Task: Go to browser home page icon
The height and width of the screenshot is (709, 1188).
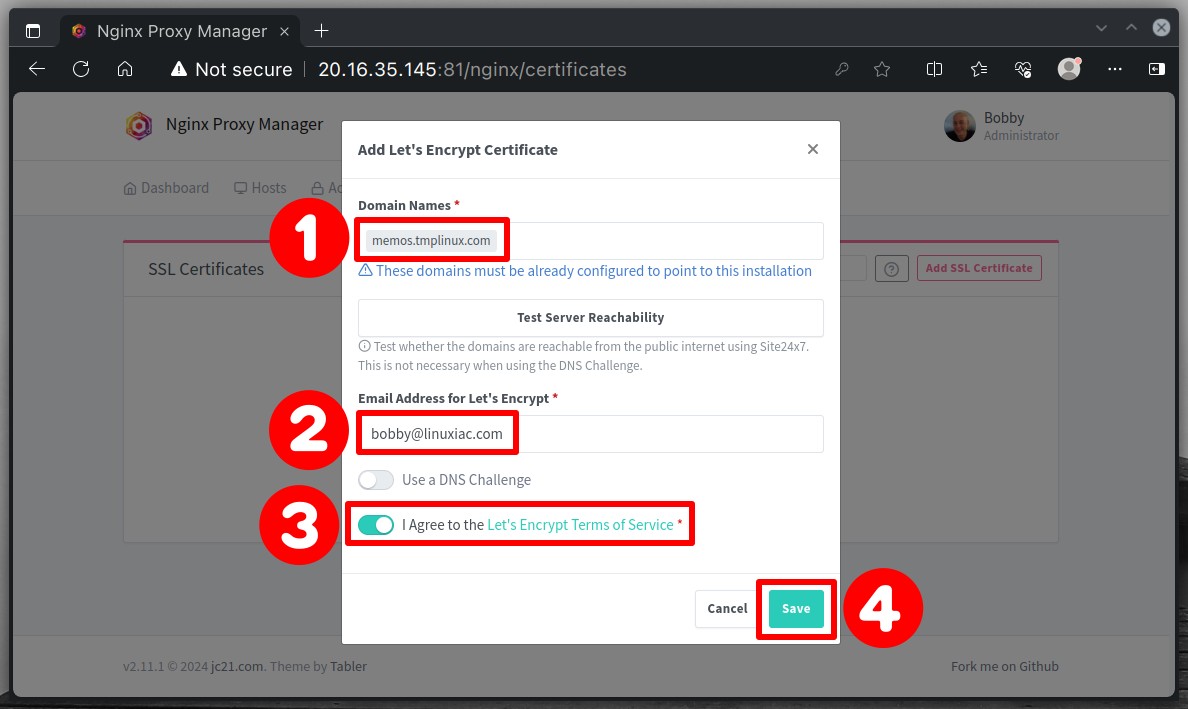Action: pyautogui.click(x=125, y=69)
